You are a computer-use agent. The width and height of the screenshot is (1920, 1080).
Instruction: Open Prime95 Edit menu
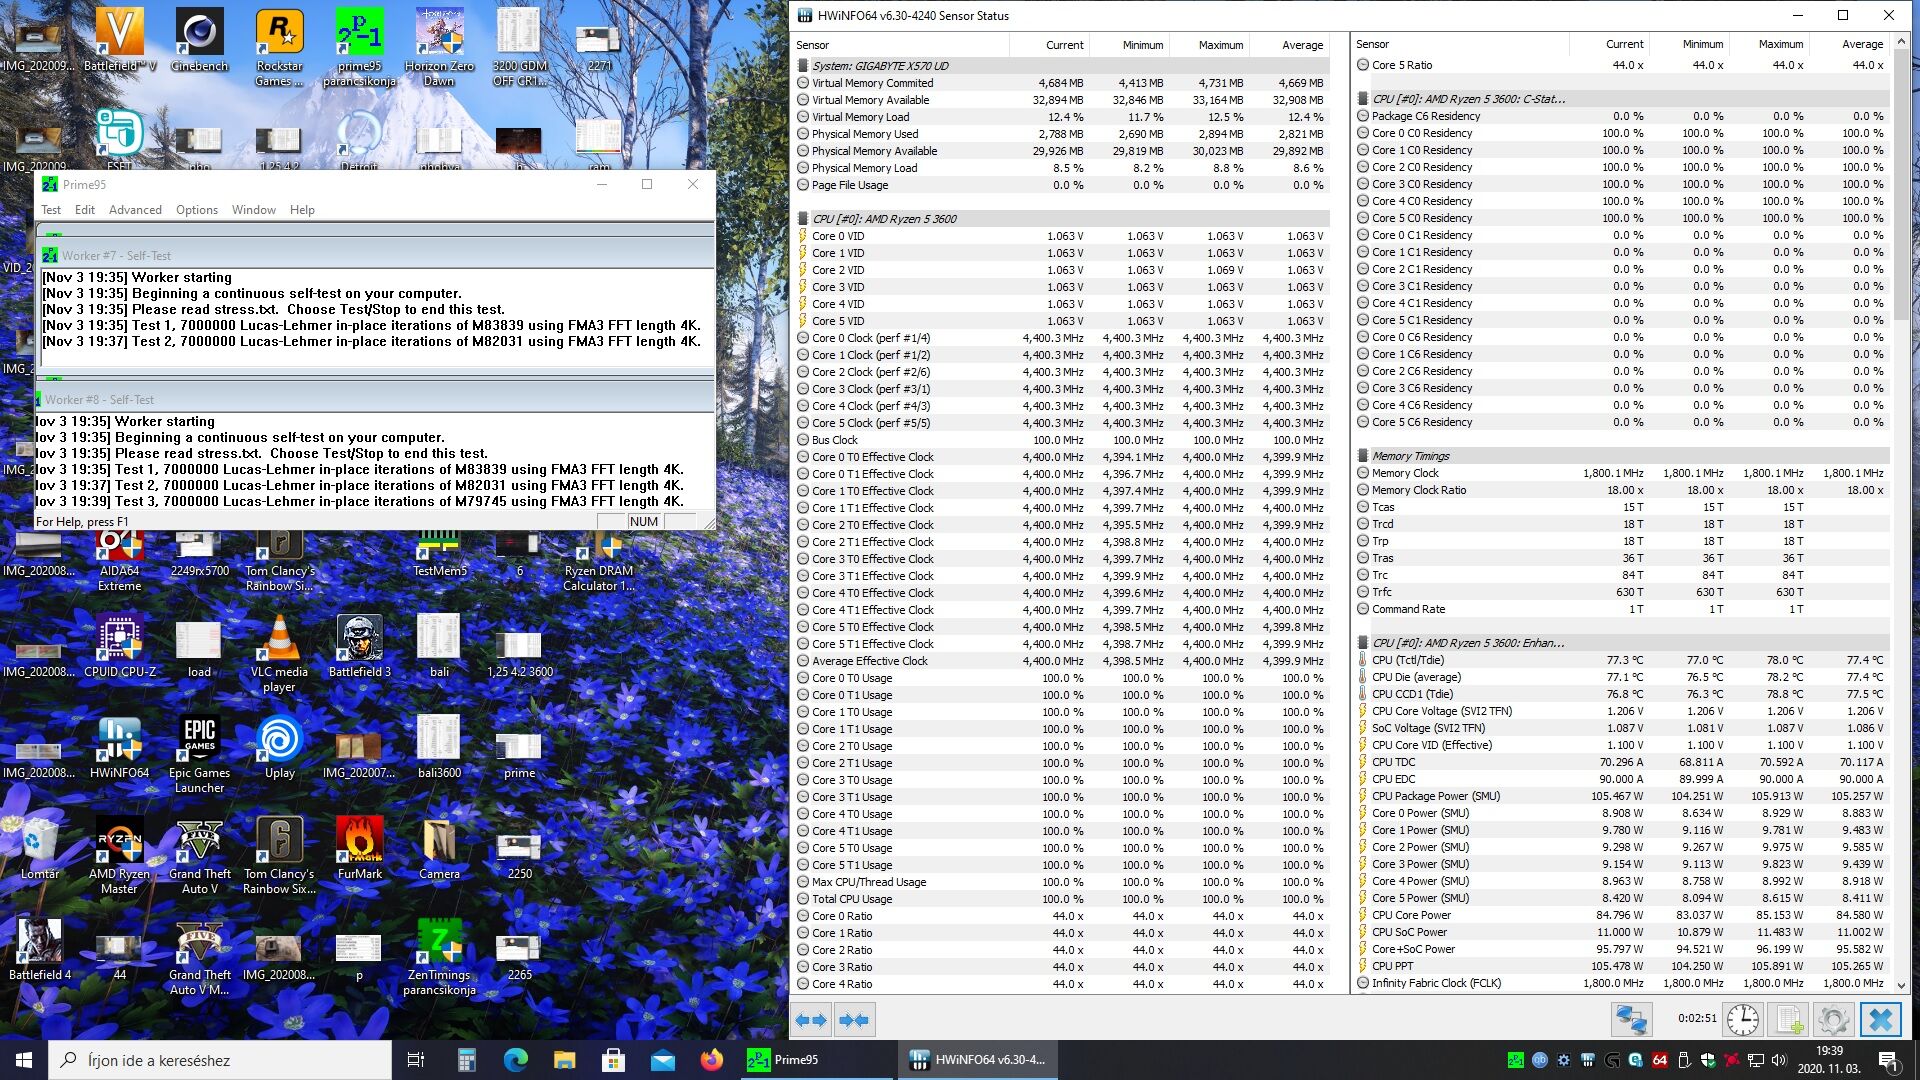tap(85, 210)
